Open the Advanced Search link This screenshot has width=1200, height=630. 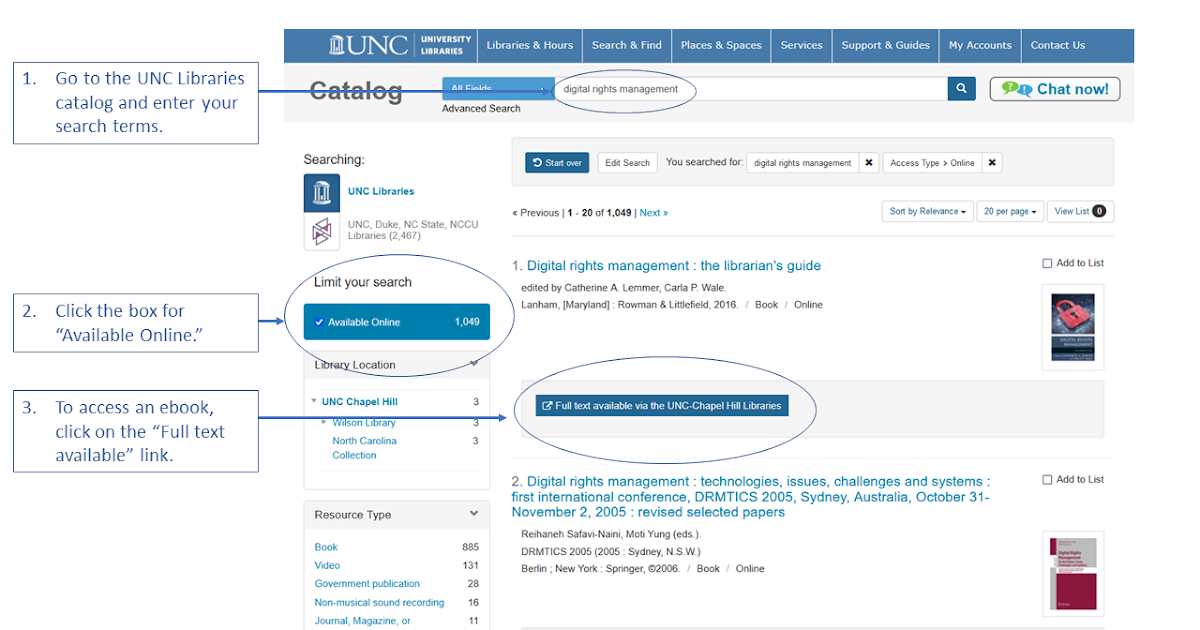481,108
